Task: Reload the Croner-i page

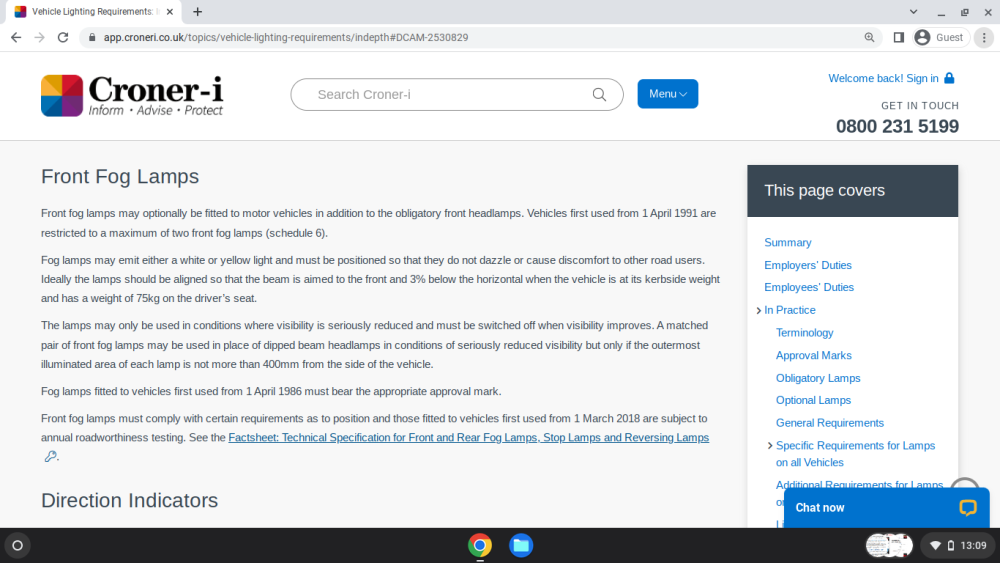Action: 62,38
